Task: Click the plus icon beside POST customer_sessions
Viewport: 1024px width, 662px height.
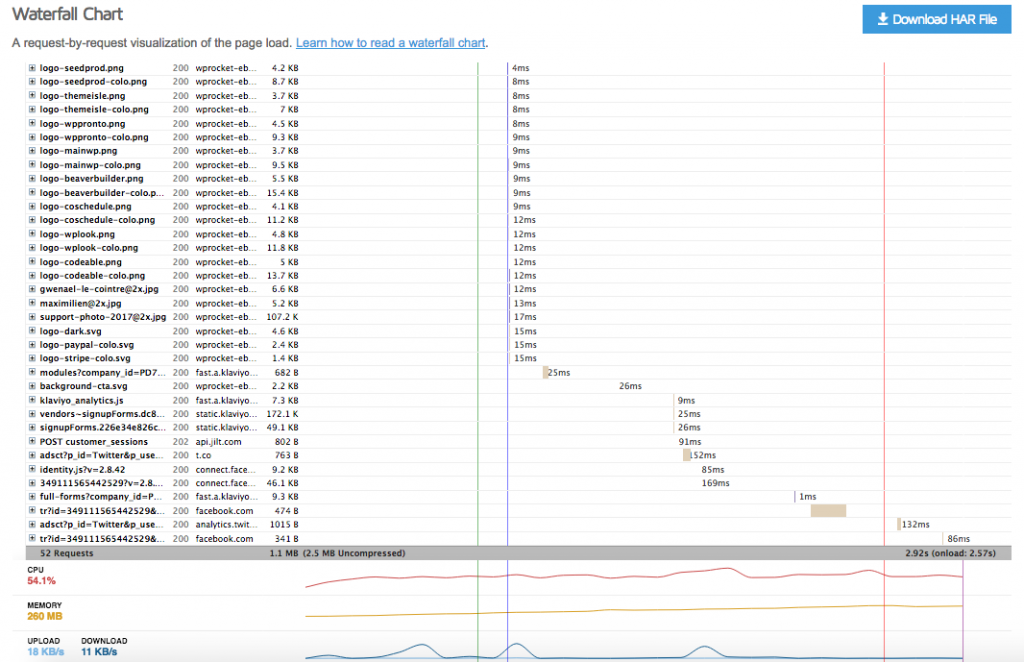Action: pyautogui.click(x=31, y=441)
